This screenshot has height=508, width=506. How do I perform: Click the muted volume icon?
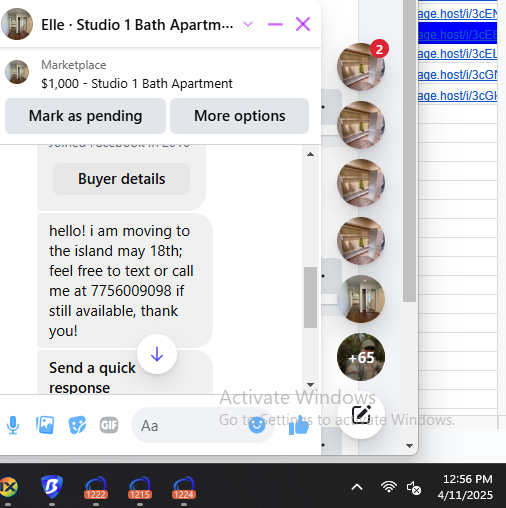coord(414,488)
